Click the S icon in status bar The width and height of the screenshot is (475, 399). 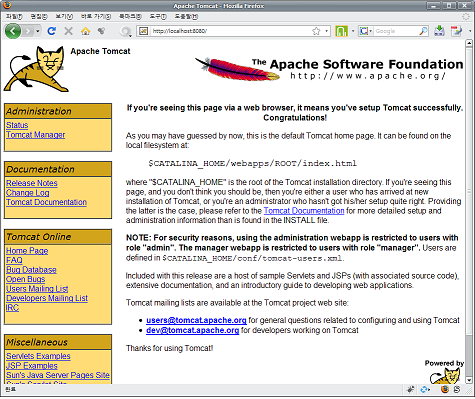coord(457,389)
